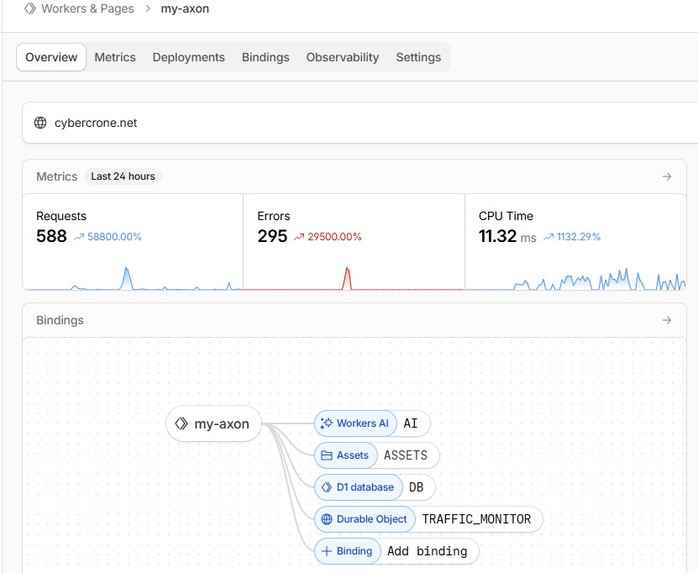
Task: Click the Bindings section heading
Action: click(x=60, y=320)
